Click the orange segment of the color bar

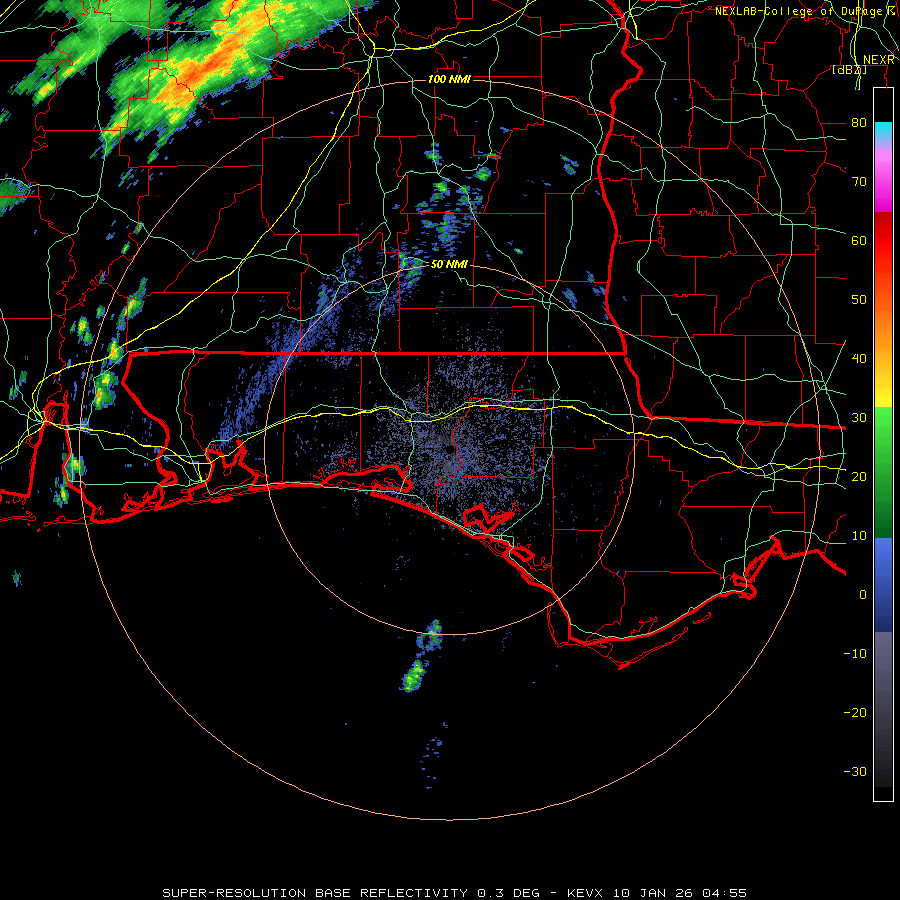click(883, 327)
